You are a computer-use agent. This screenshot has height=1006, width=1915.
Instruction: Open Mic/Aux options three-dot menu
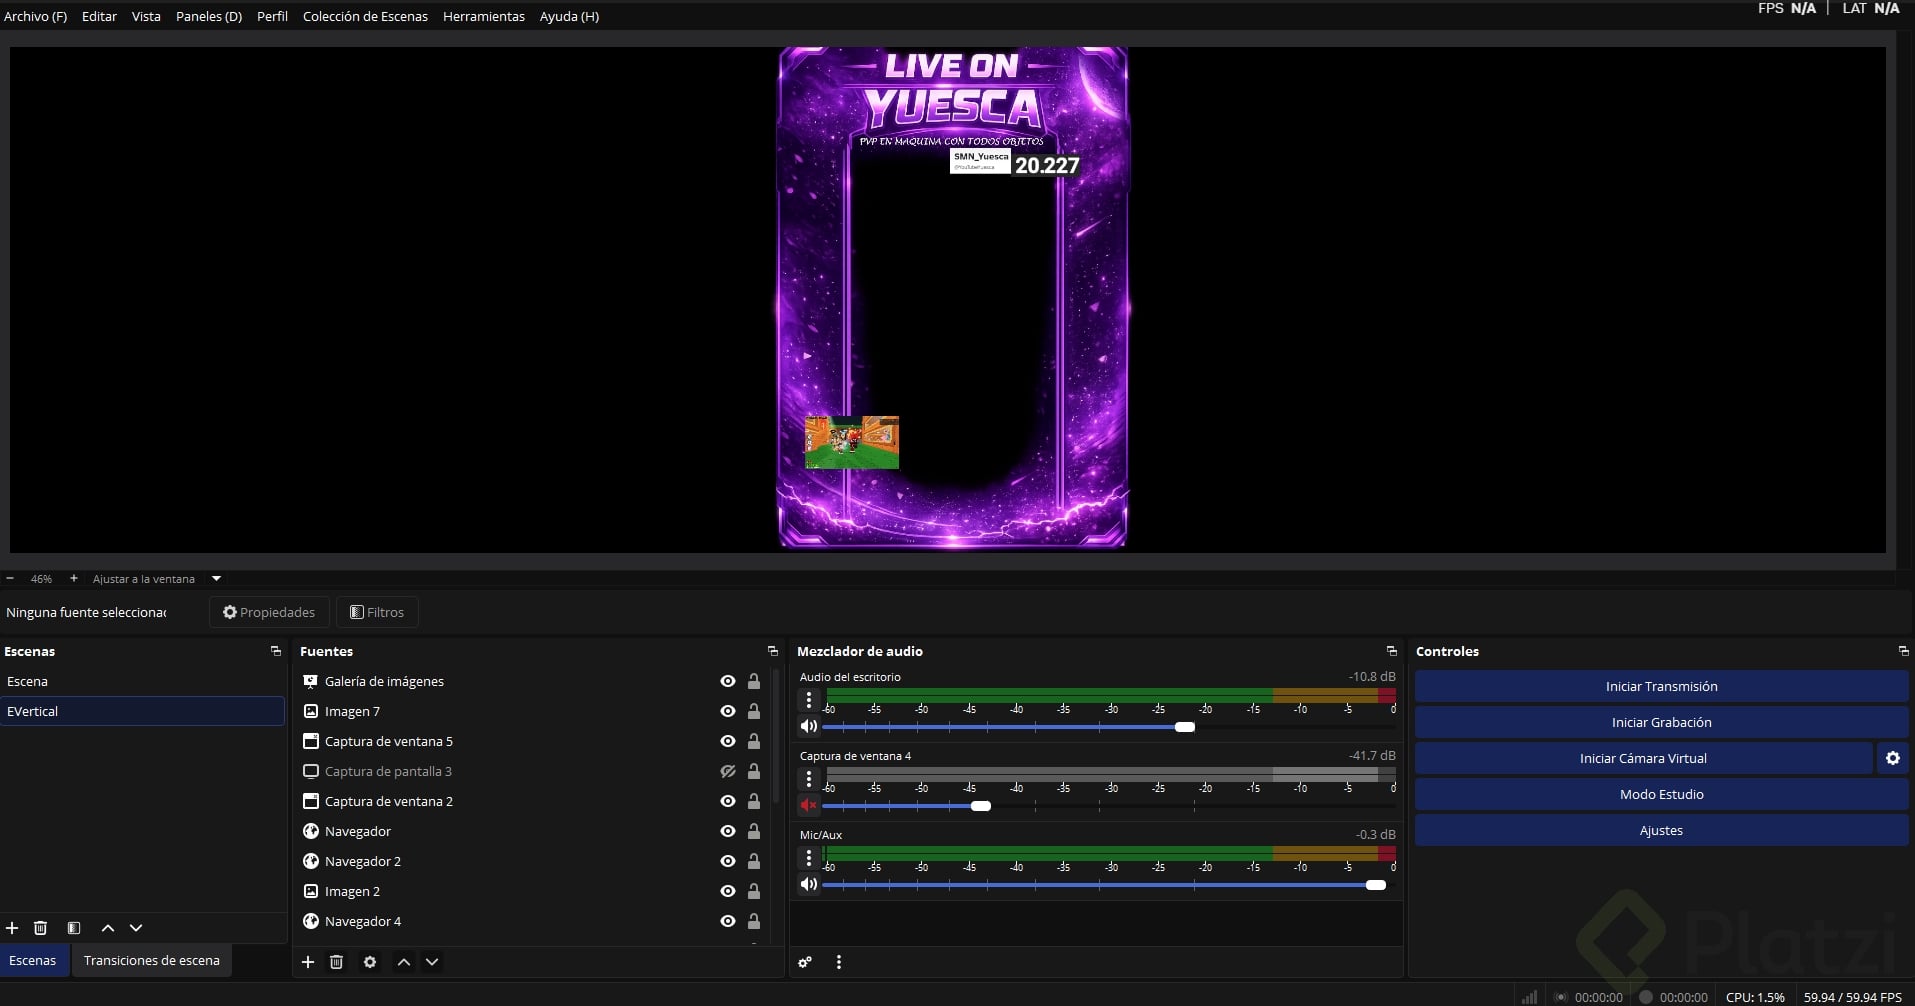point(809,858)
